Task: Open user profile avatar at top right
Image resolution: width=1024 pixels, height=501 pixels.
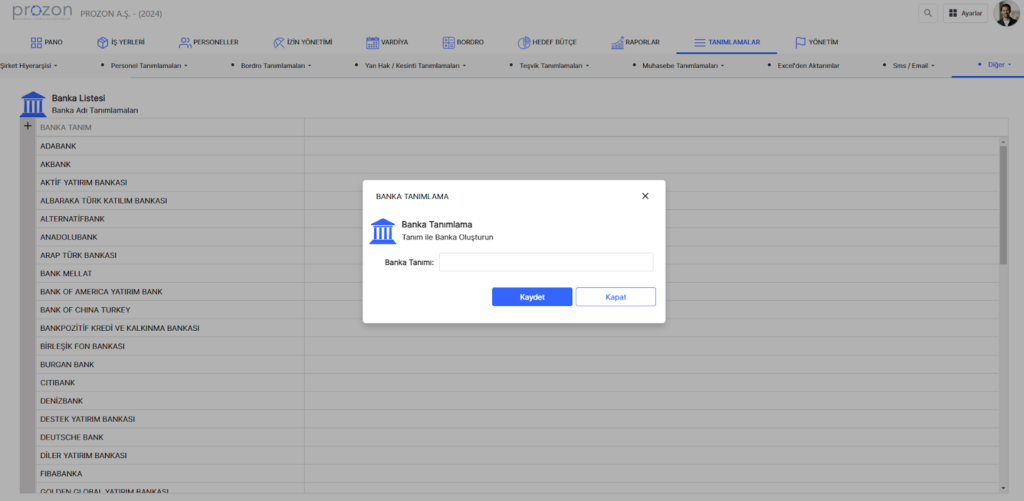Action: pyautogui.click(x=1006, y=13)
